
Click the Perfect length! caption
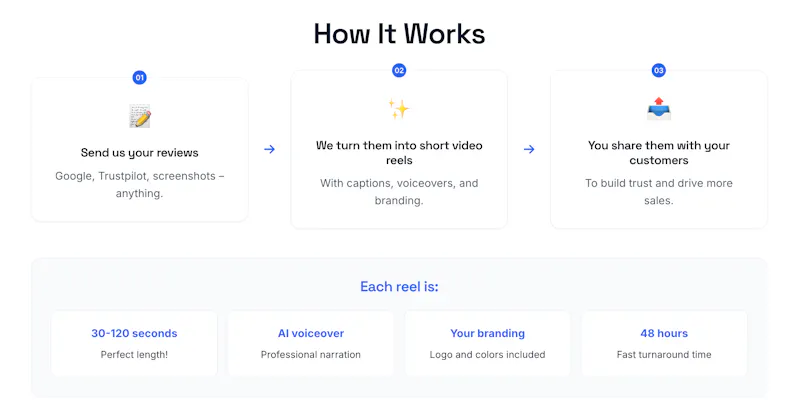(134, 354)
